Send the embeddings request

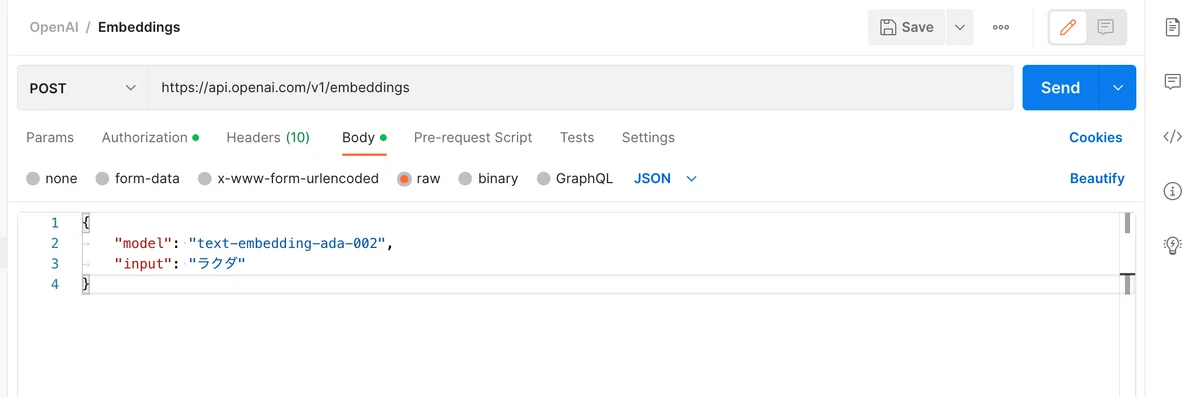coord(1060,88)
